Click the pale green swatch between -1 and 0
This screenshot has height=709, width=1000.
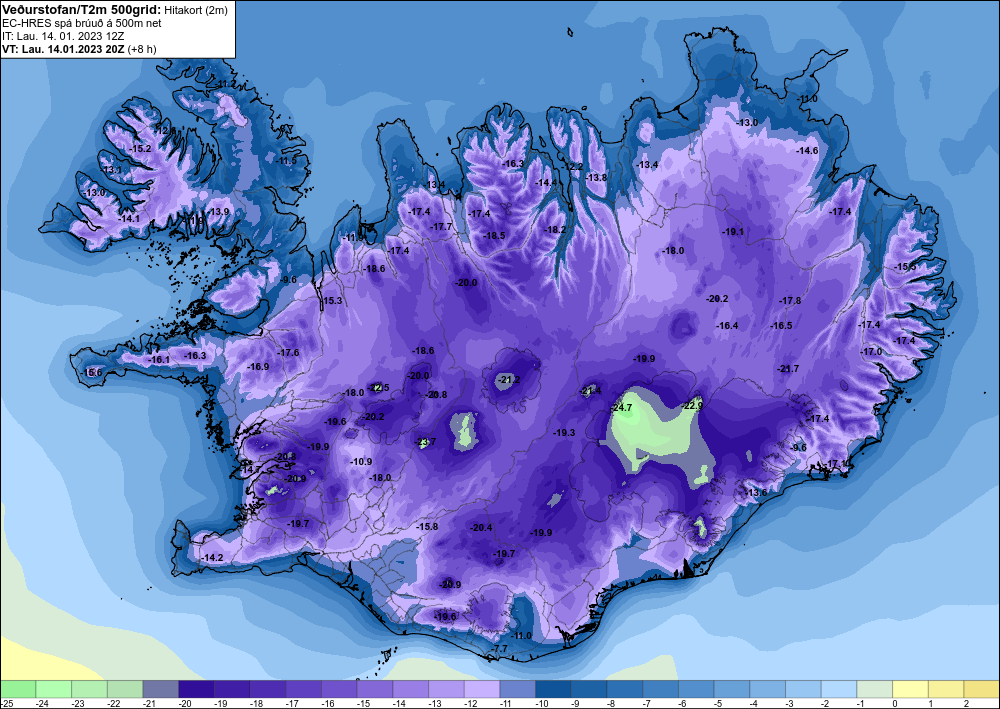click(x=875, y=689)
